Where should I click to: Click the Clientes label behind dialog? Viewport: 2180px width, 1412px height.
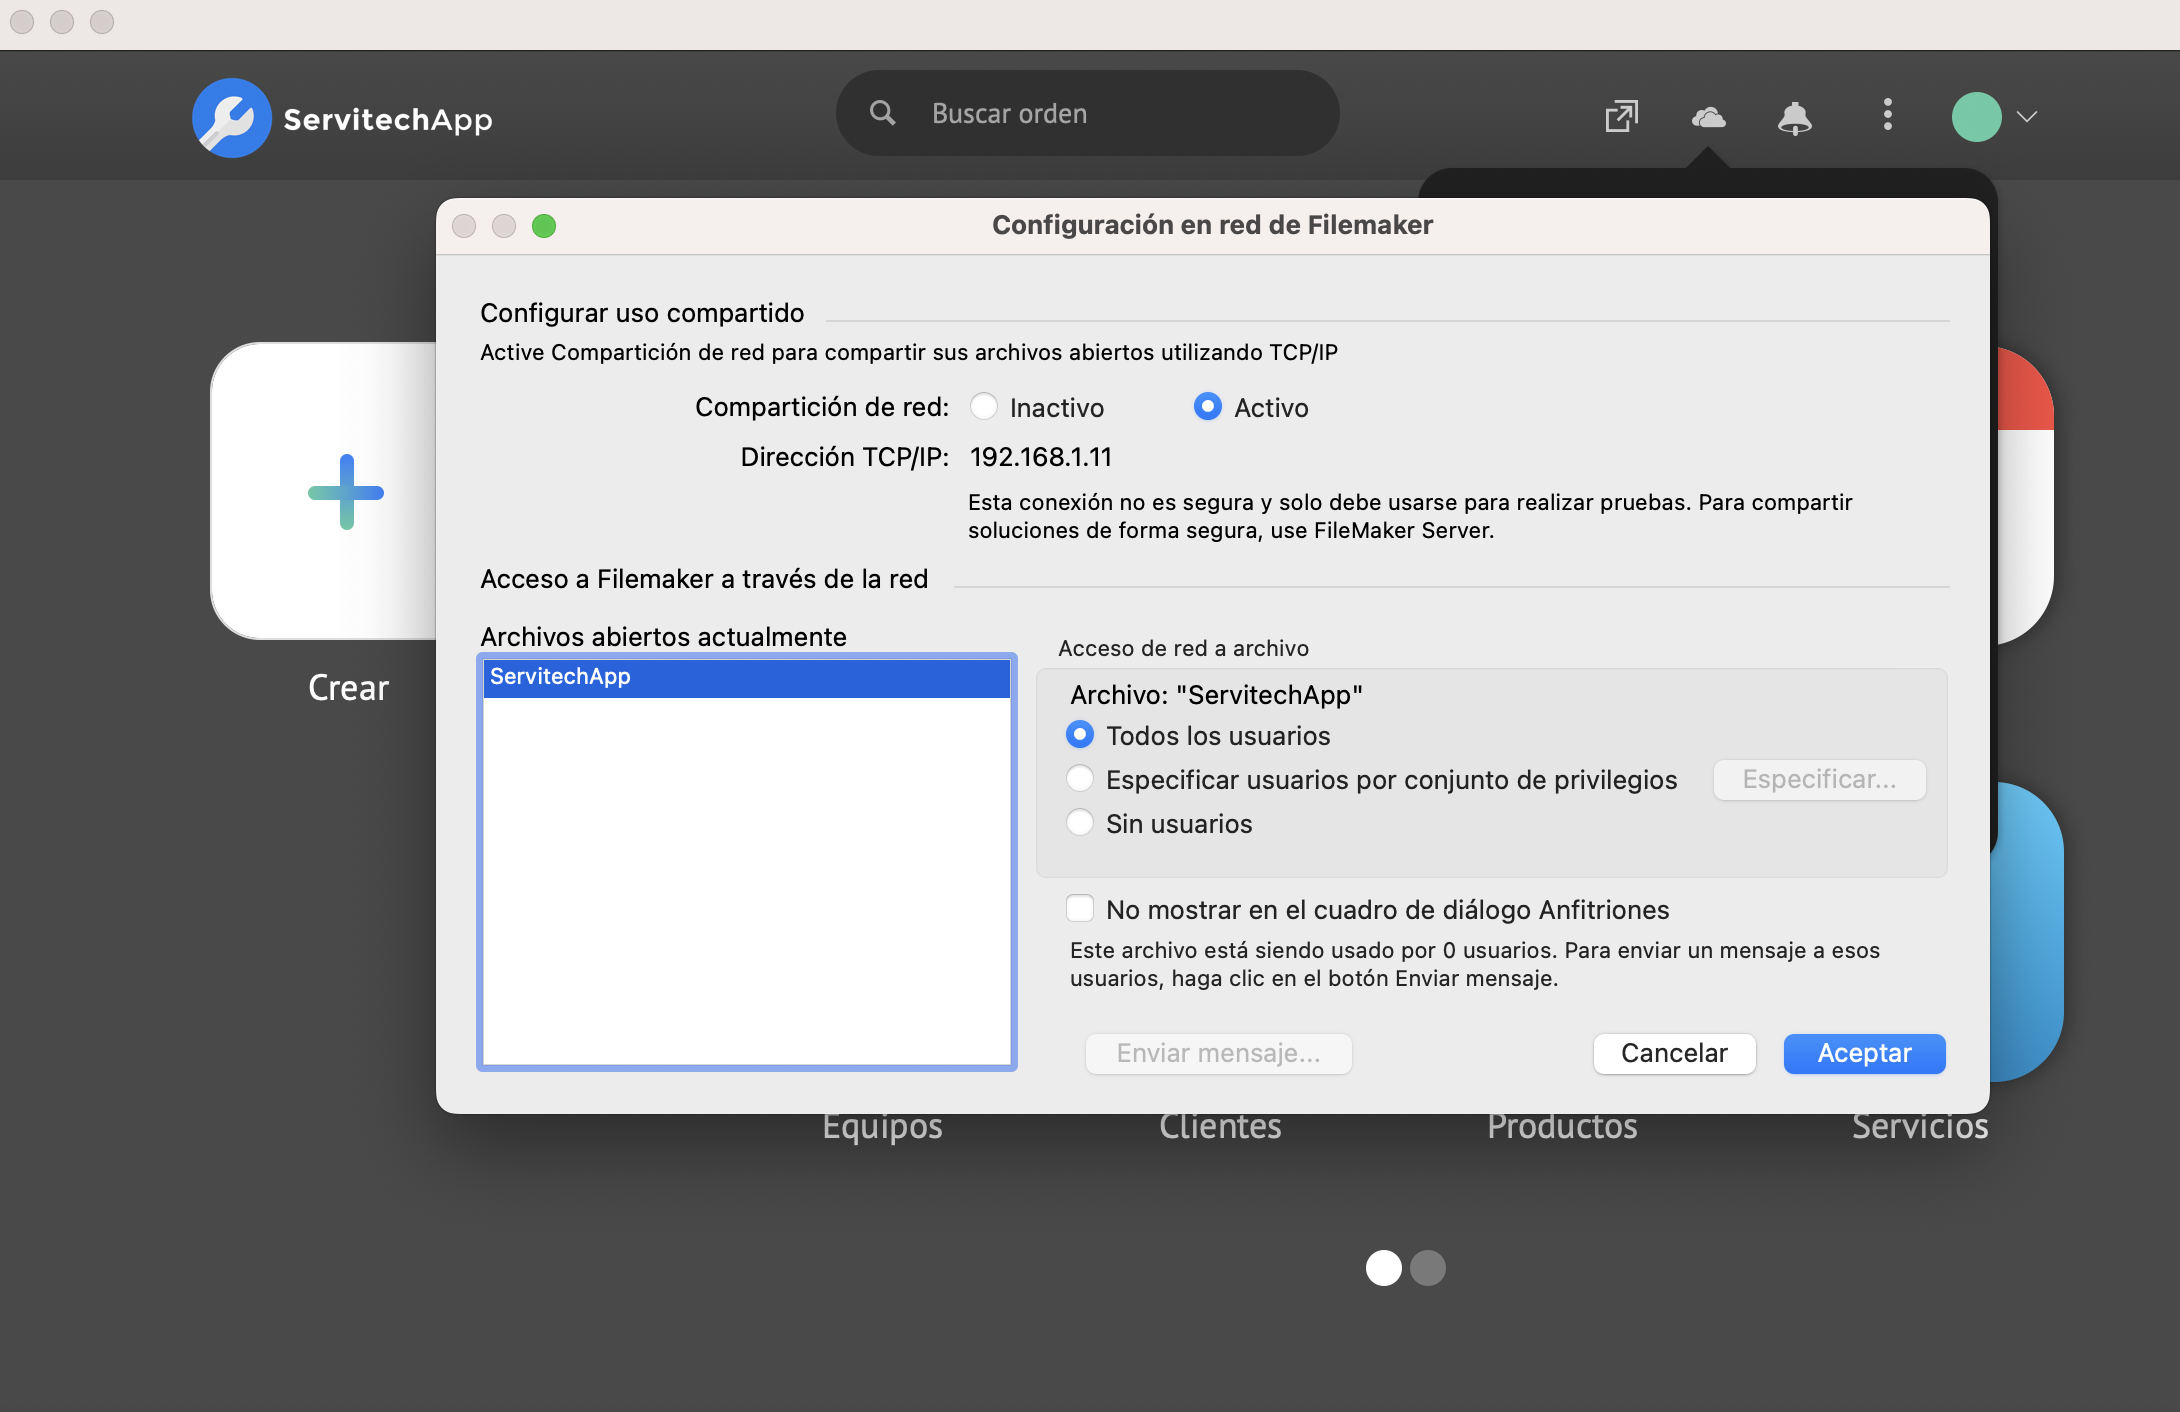[1220, 1127]
